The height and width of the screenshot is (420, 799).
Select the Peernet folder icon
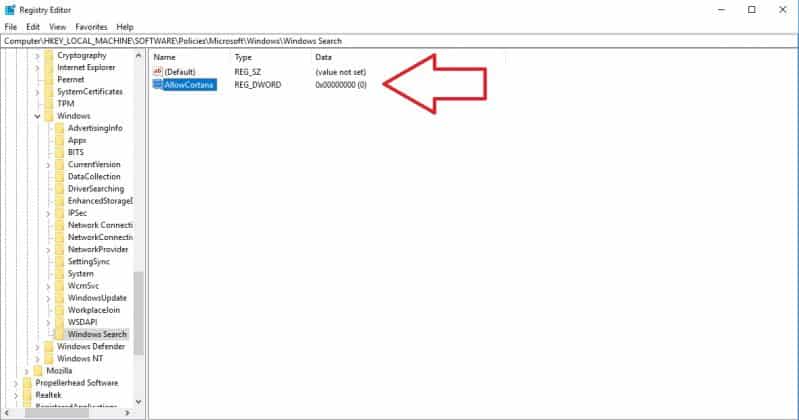[x=48, y=80]
